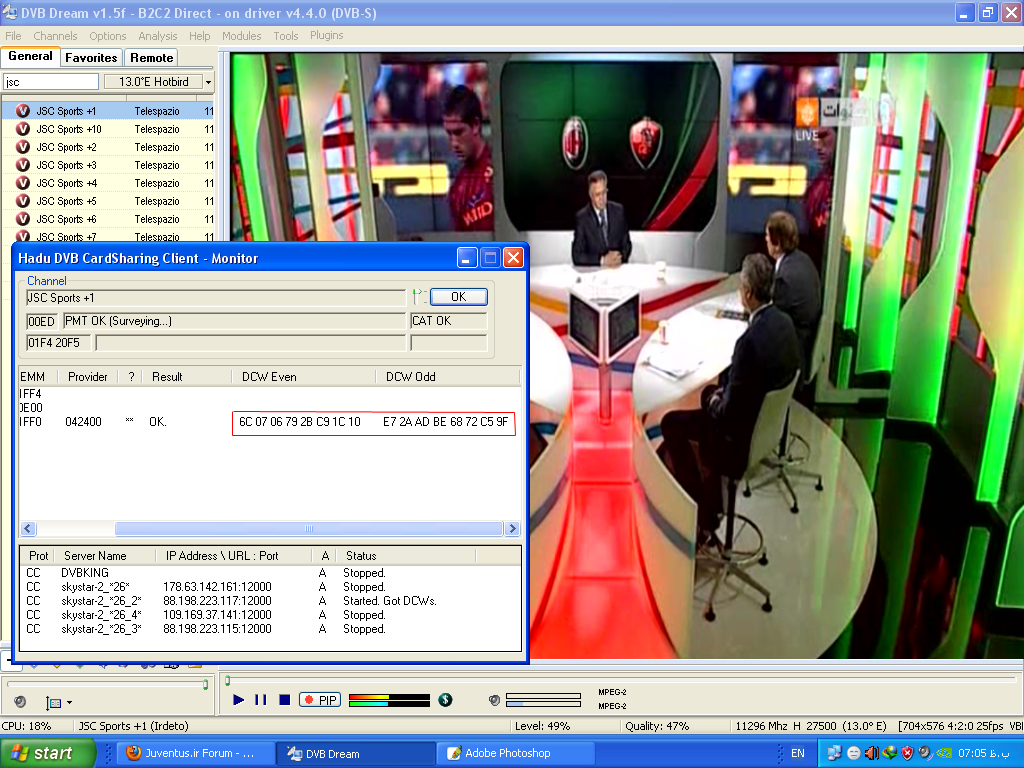Switch to Juventus.ir Forum Firefox taskbar button

[195, 754]
